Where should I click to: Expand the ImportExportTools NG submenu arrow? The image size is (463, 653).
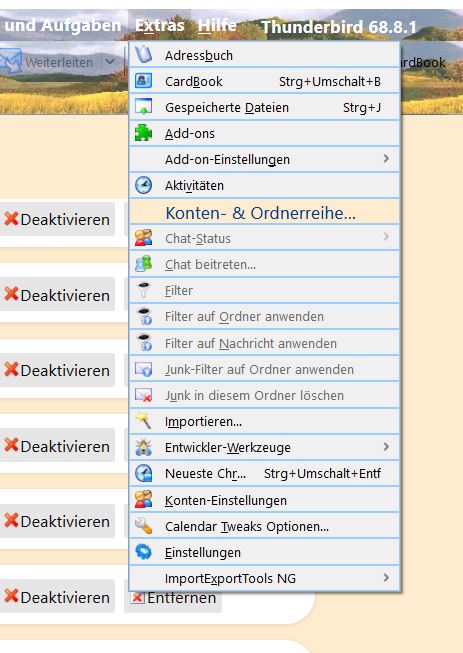(x=386, y=577)
